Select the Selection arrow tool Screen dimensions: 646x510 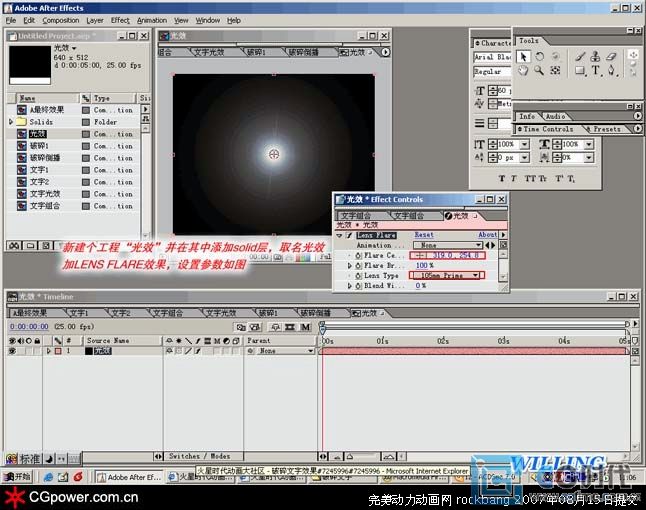pos(523,56)
